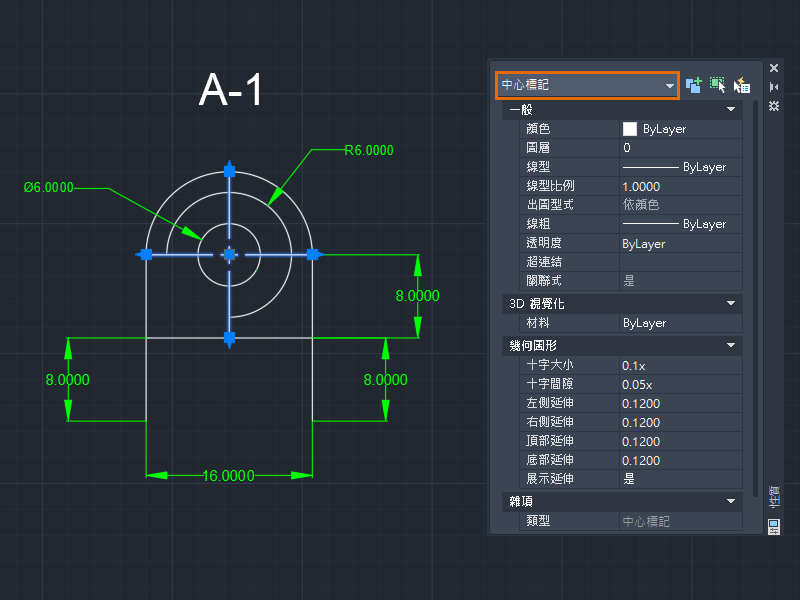This screenshot has width=800, height=600.
Task: Collapse the 雜項 section
Action: pos(731,502)
